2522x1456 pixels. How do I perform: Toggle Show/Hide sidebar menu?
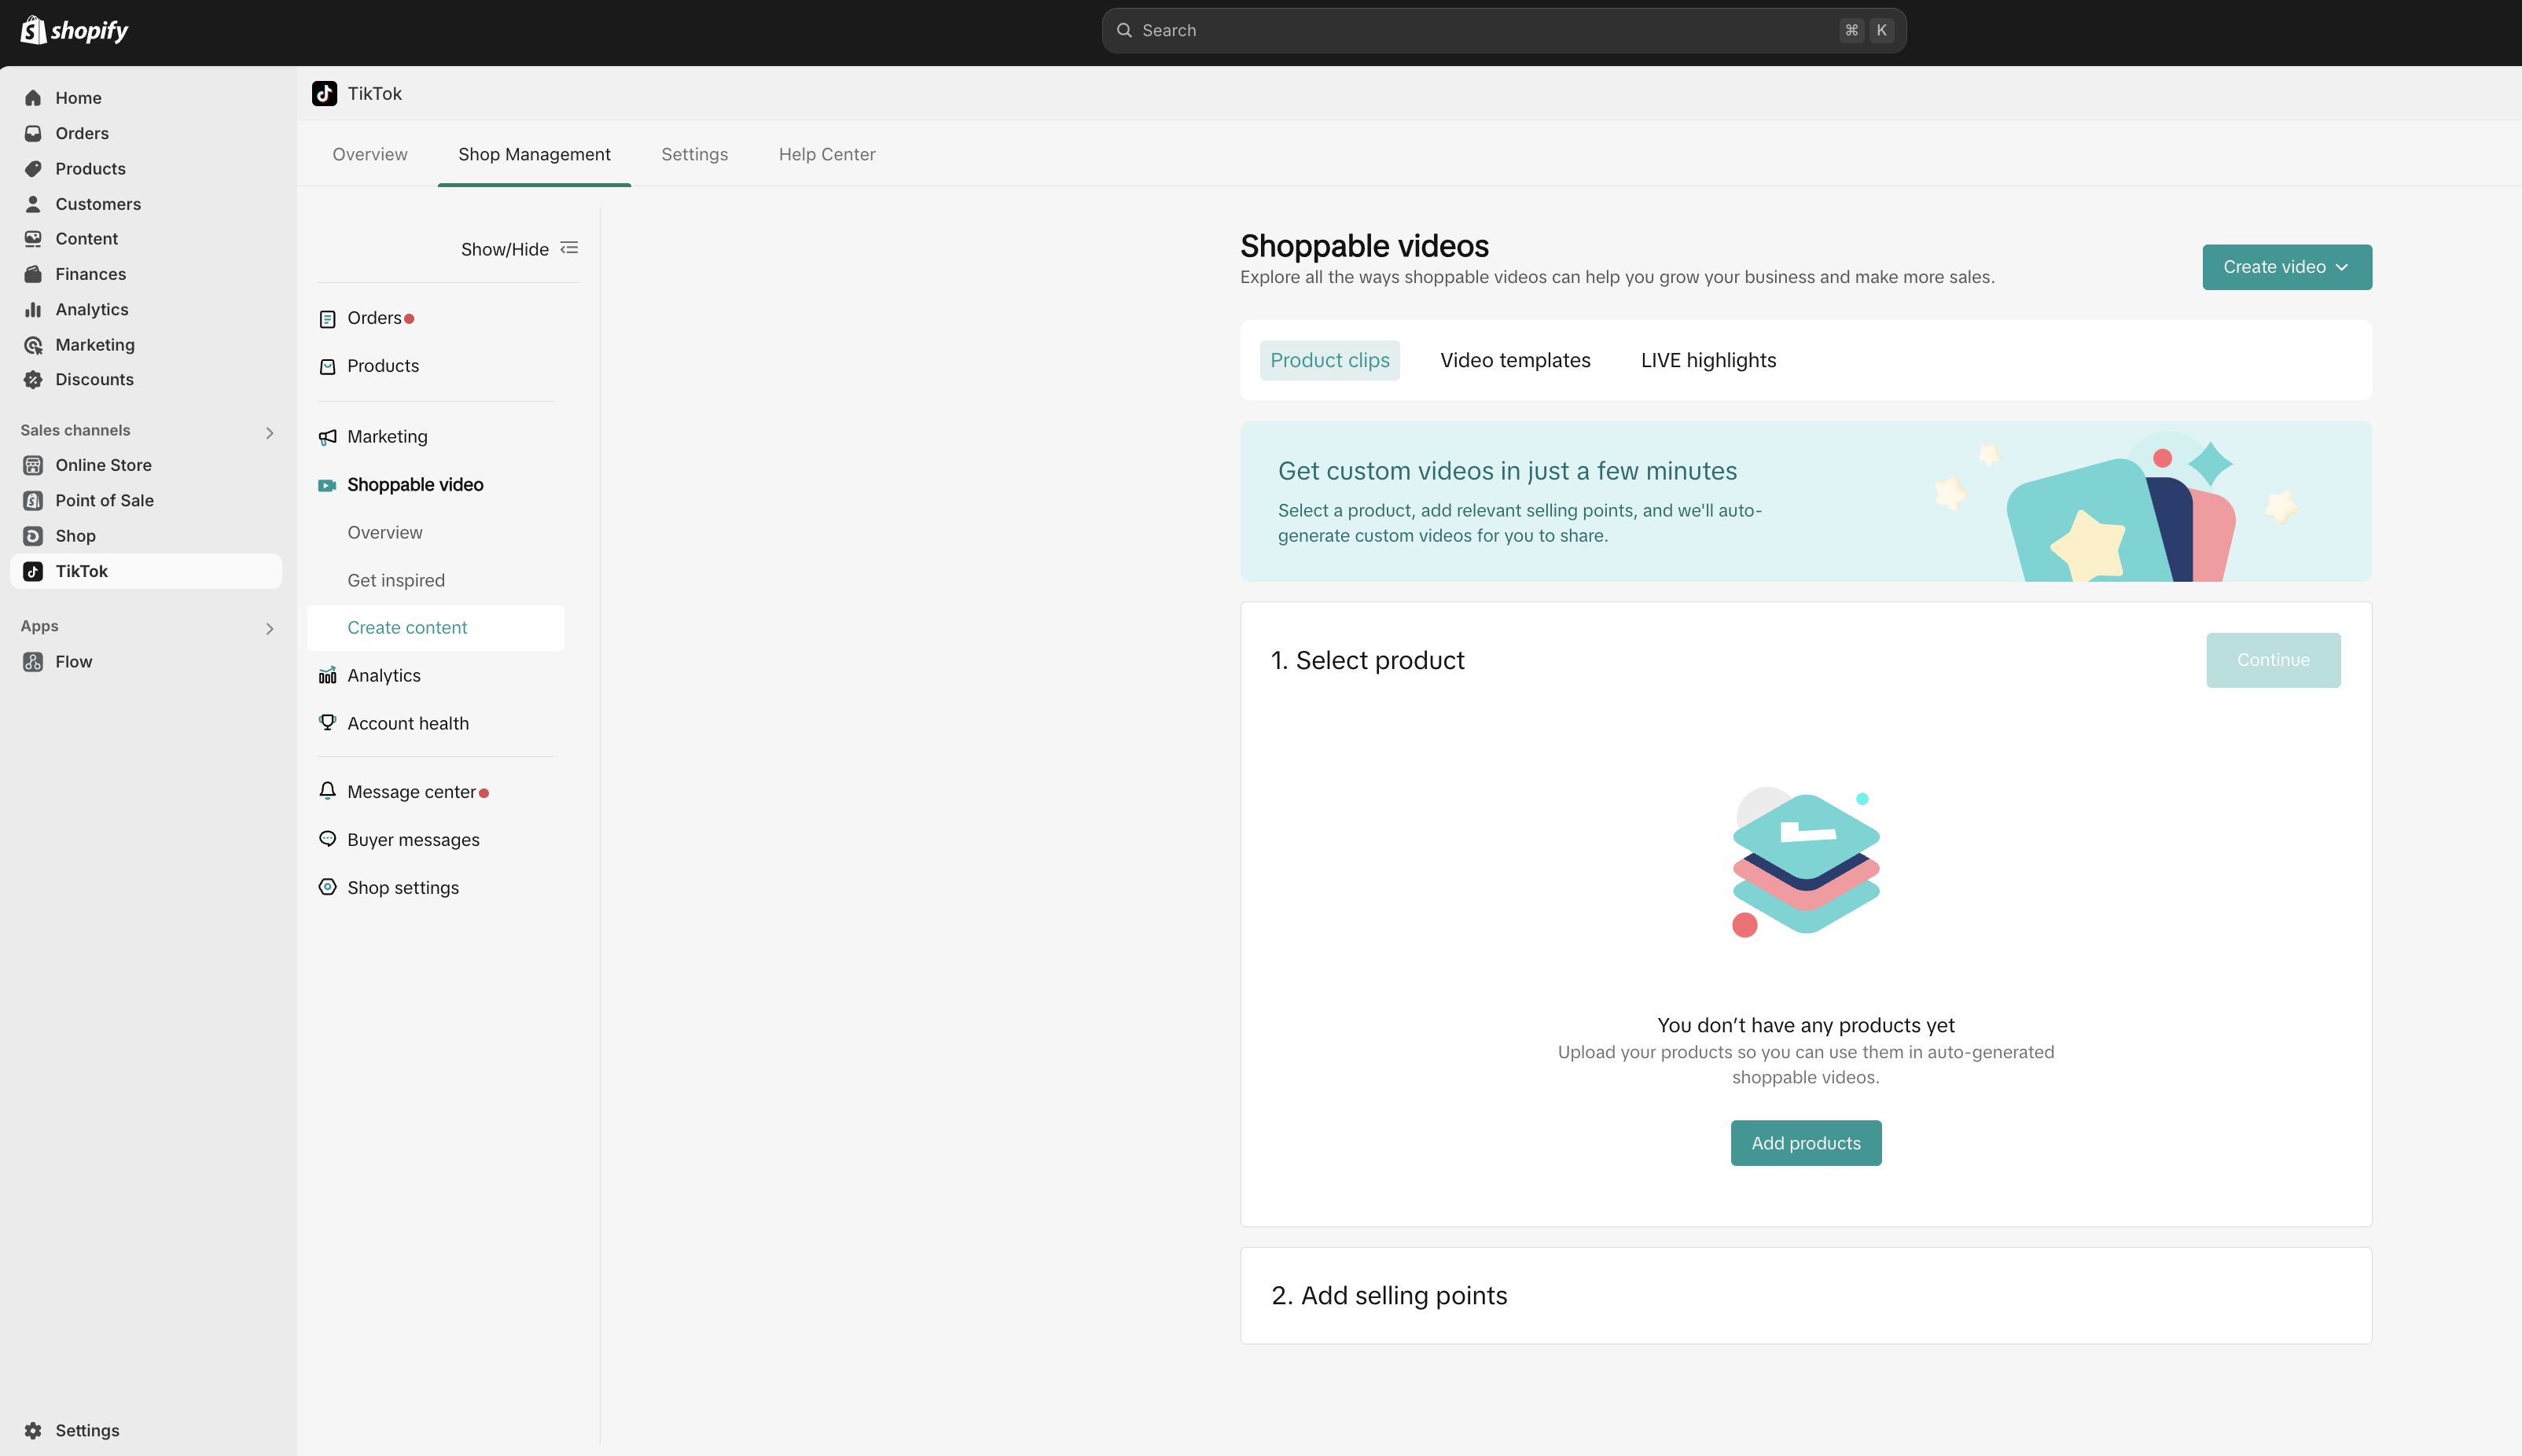pos(569,248)
